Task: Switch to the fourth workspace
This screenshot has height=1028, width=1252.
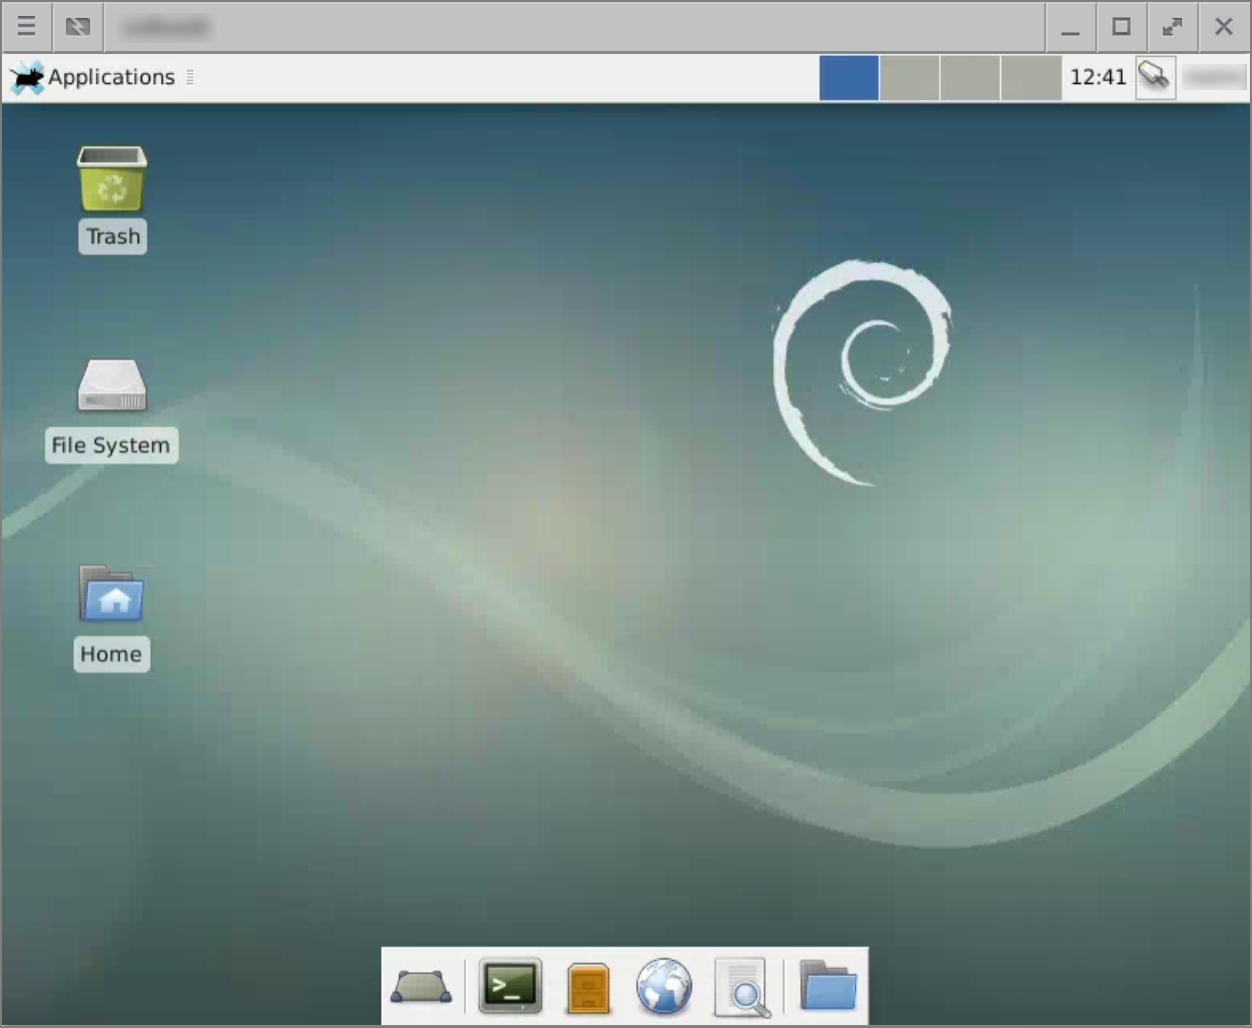Action: [1029, 77]
